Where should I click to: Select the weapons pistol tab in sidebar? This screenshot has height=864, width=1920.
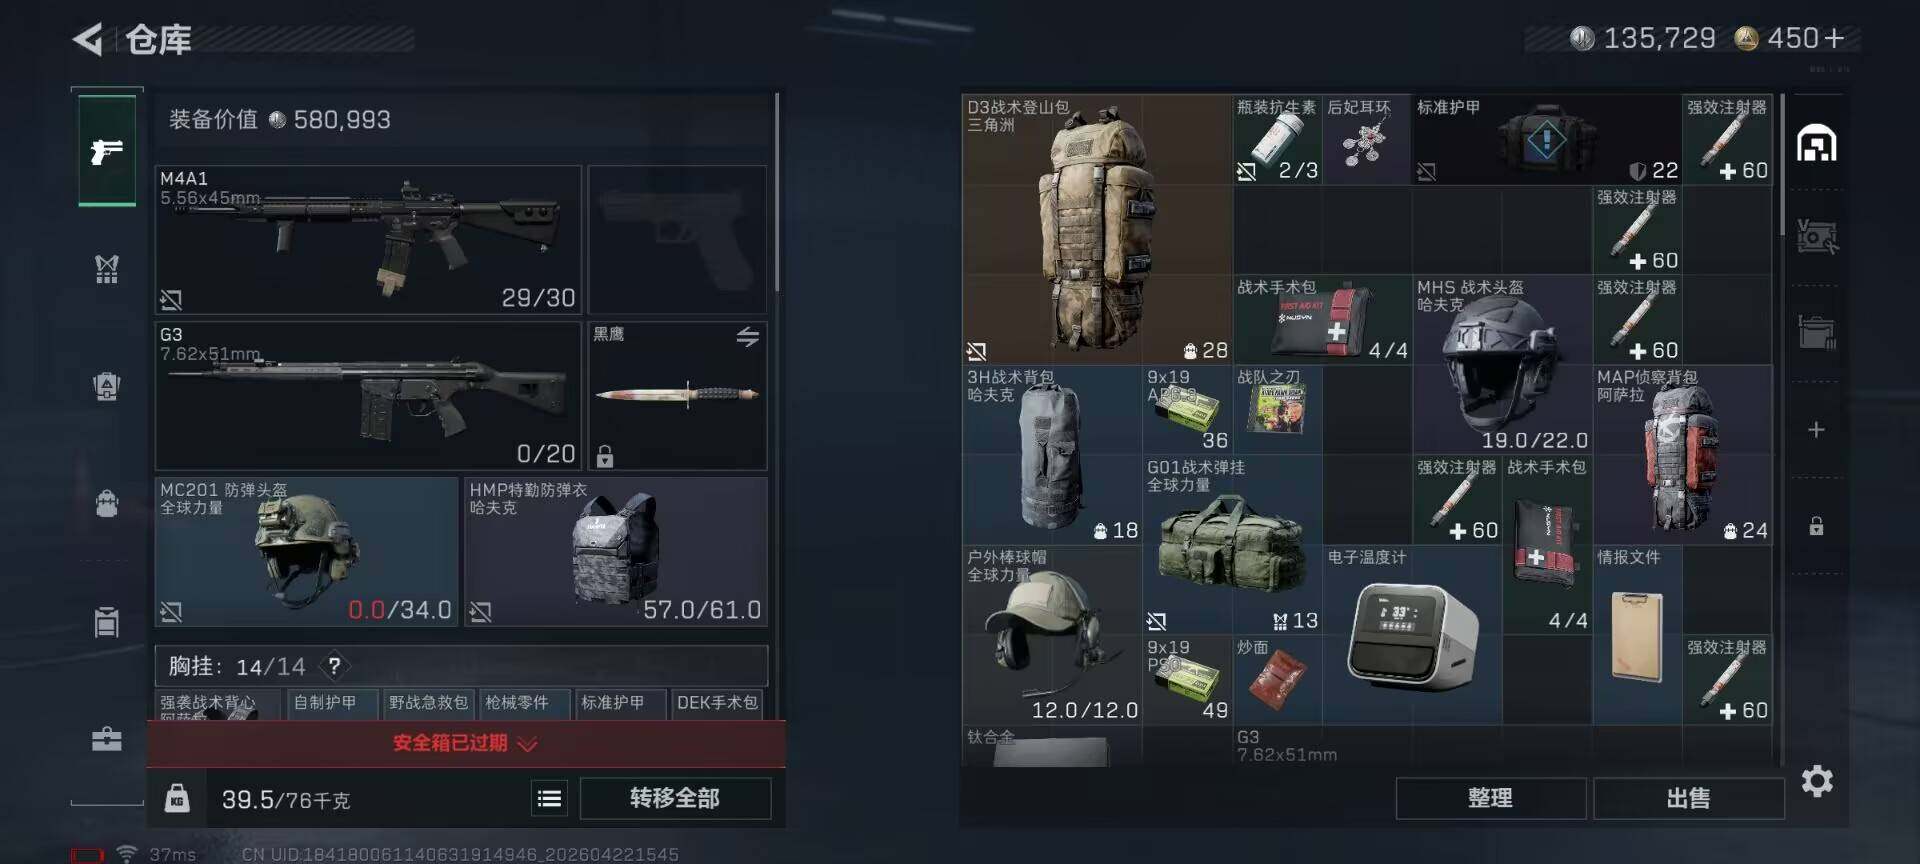[107, 150]
